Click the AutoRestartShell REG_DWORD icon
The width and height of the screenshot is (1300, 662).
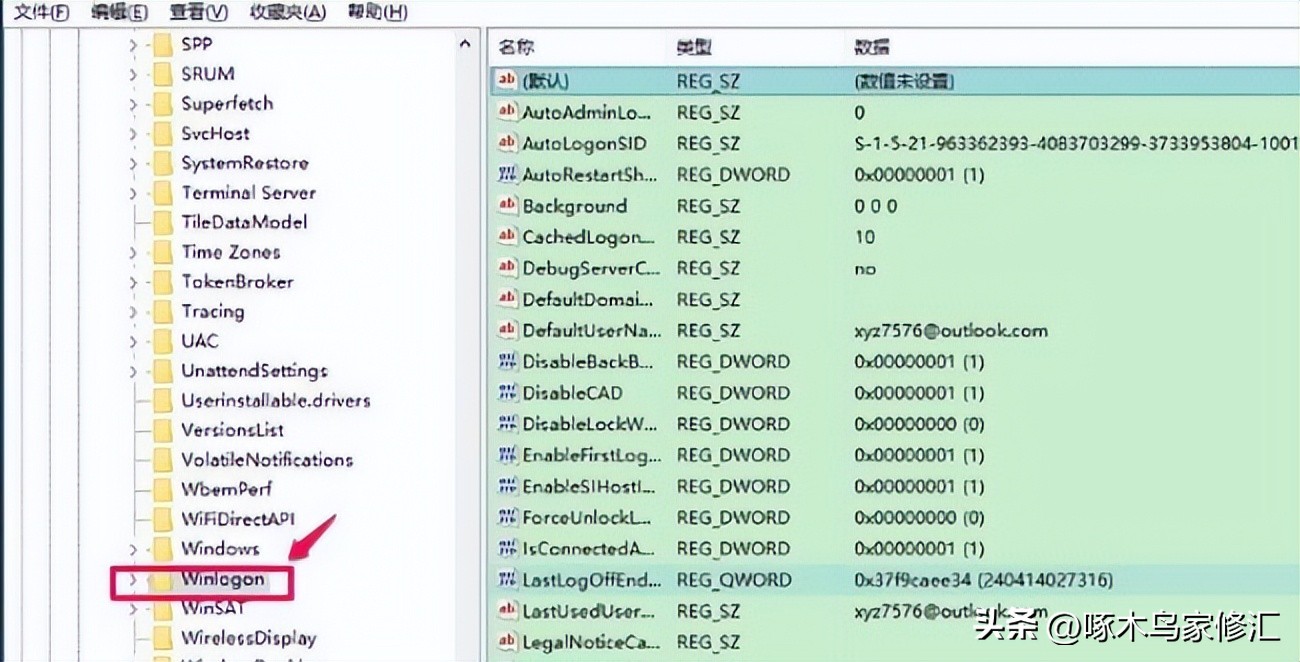click(506, 174)
